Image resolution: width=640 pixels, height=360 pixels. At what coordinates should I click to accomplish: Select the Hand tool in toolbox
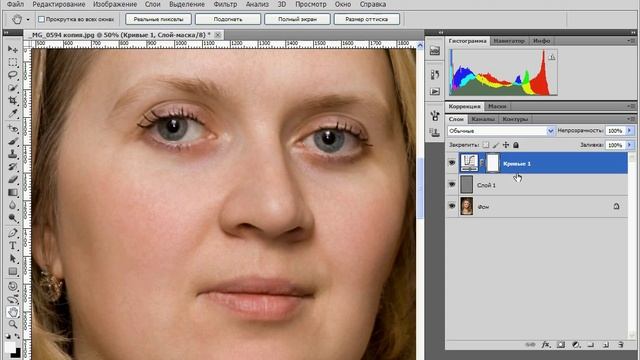[x=13, y=312]
